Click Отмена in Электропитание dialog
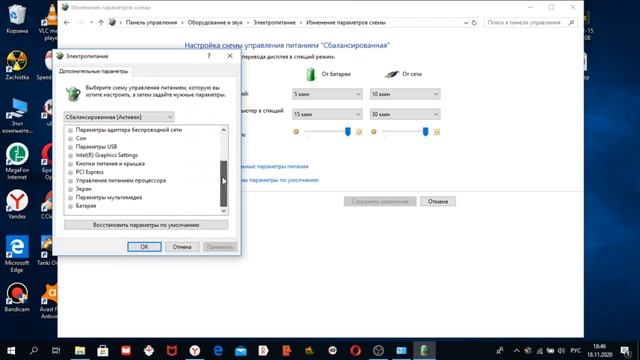 182,247
